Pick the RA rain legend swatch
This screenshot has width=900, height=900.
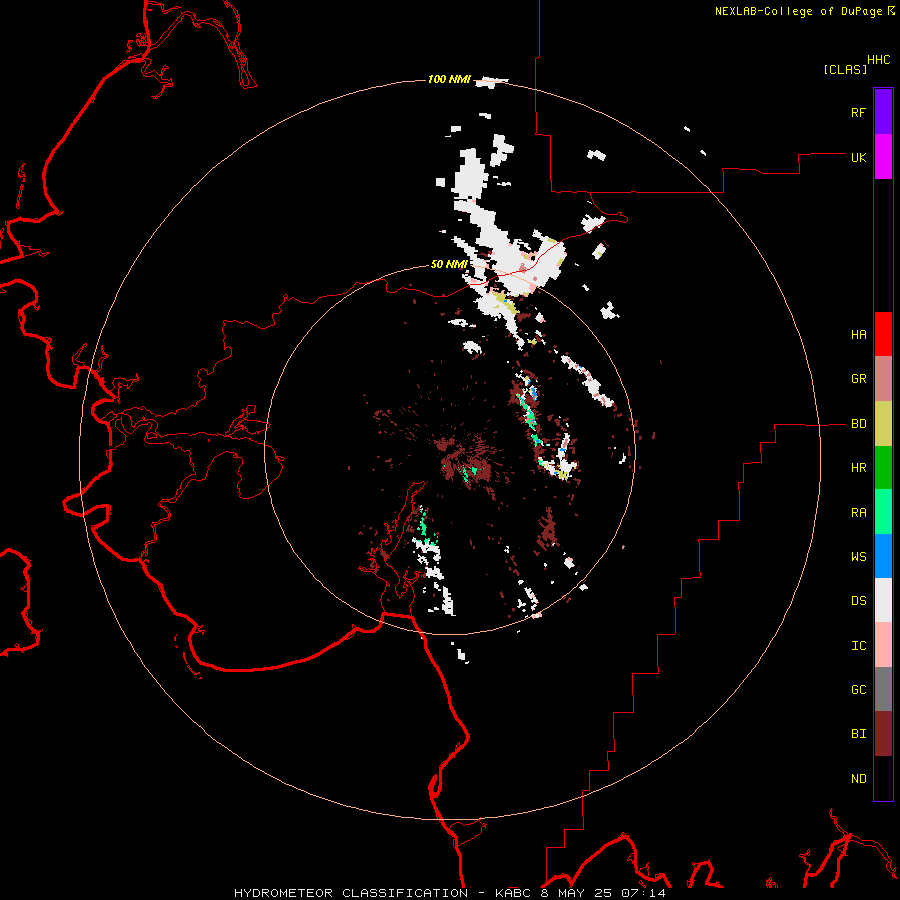tap(883, 512)
